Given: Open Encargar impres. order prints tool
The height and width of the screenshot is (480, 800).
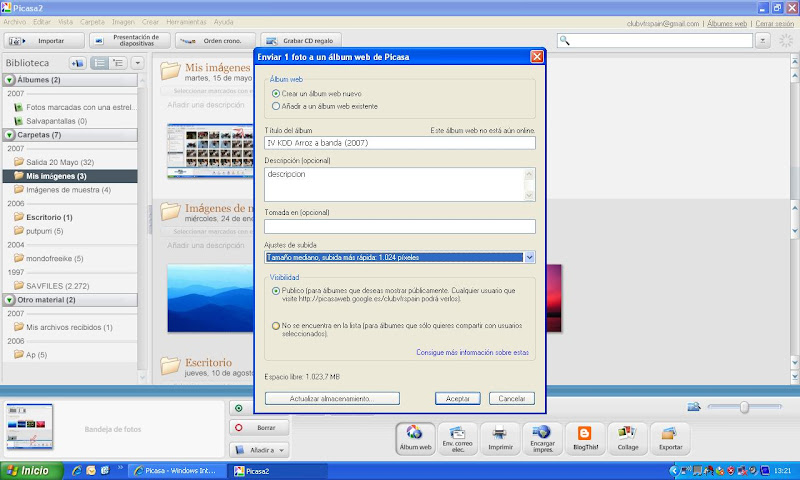Looking at the screenshot, I should point(542,438).
